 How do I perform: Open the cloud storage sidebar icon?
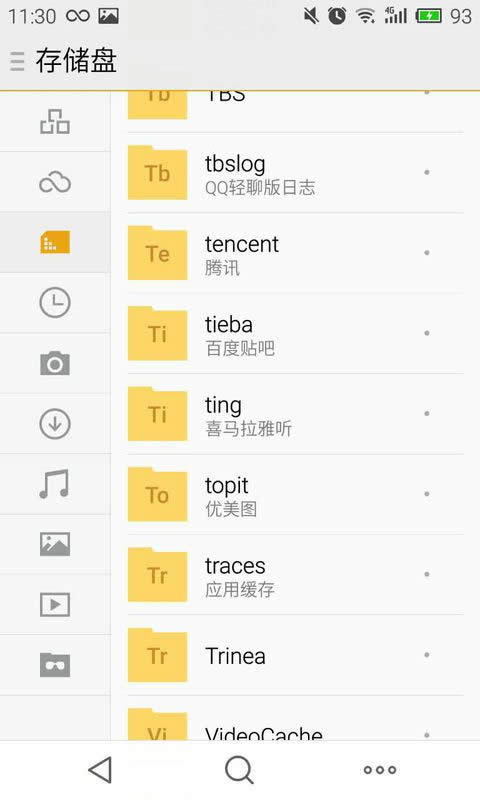click(x=55, y=182)
